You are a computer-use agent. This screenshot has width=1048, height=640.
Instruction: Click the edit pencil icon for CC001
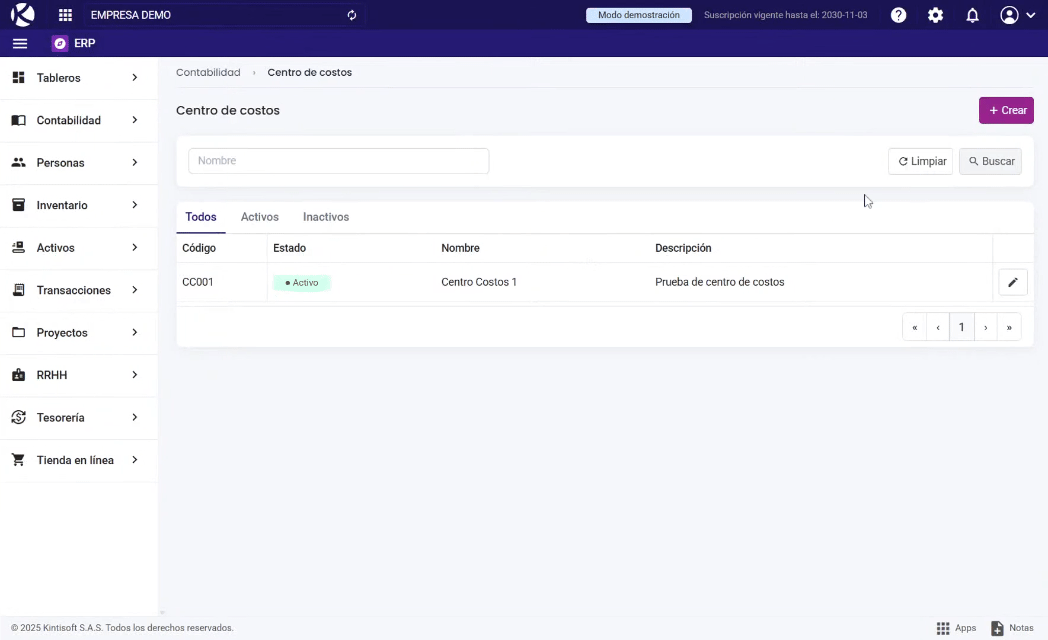pos(1012,283)
